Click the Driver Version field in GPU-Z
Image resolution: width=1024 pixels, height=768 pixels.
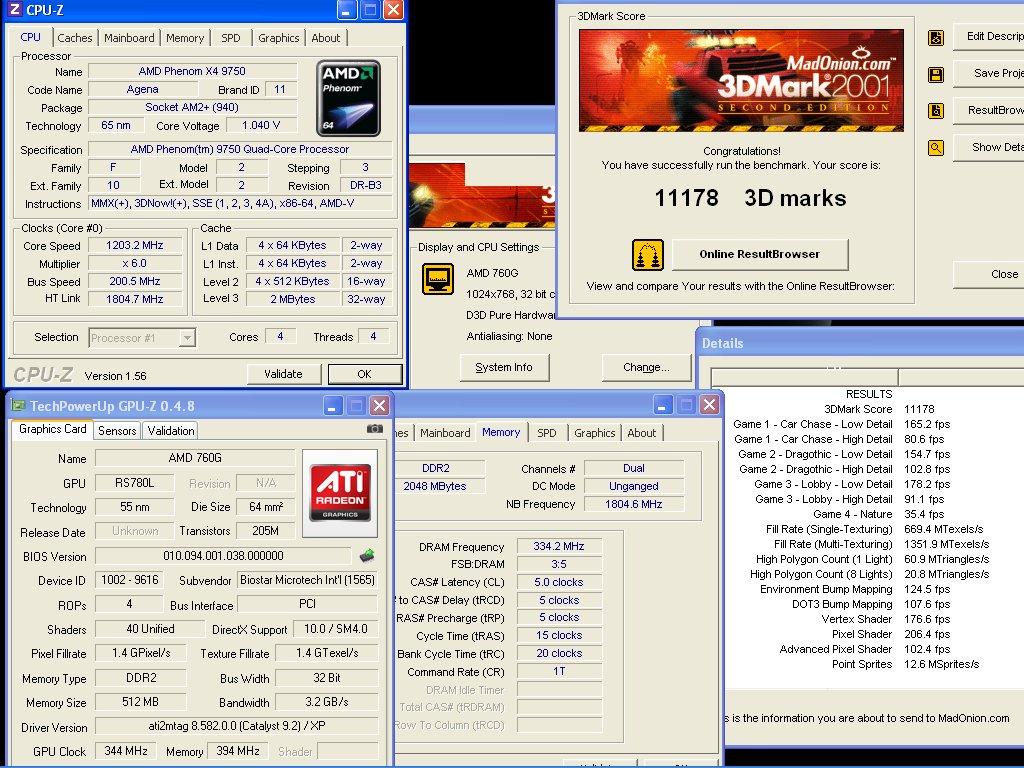[x=236, y=726]
